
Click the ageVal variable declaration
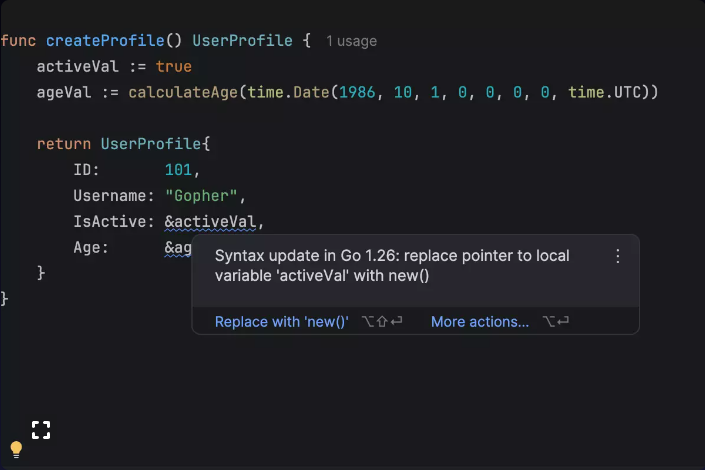[x=64, y=92]
